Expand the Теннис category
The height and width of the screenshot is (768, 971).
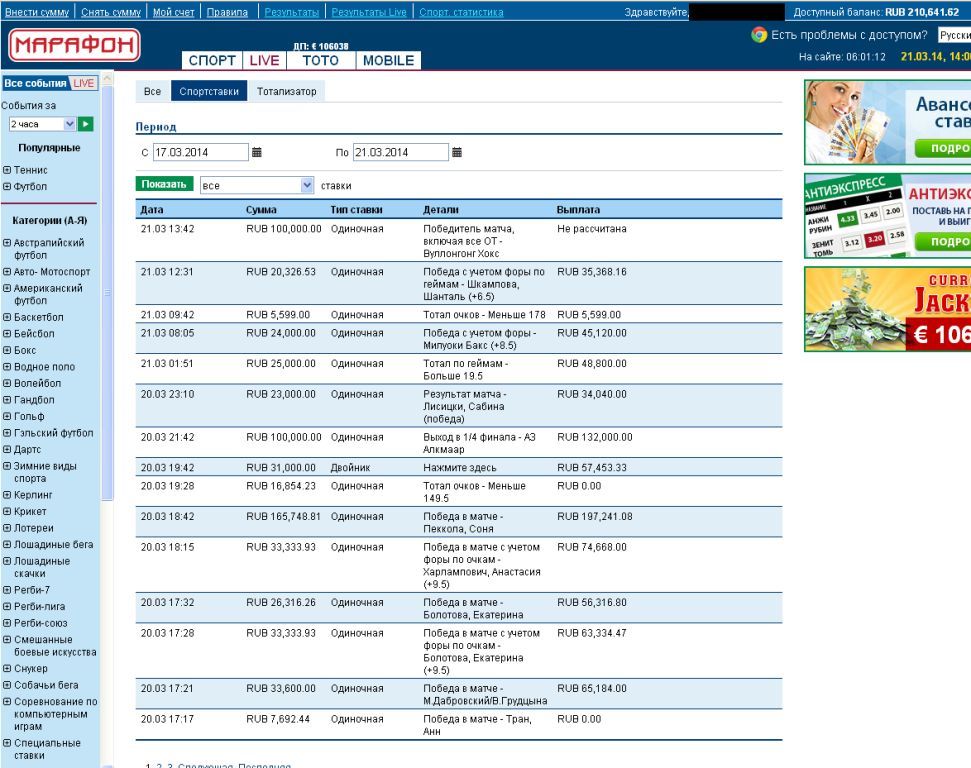7,170
